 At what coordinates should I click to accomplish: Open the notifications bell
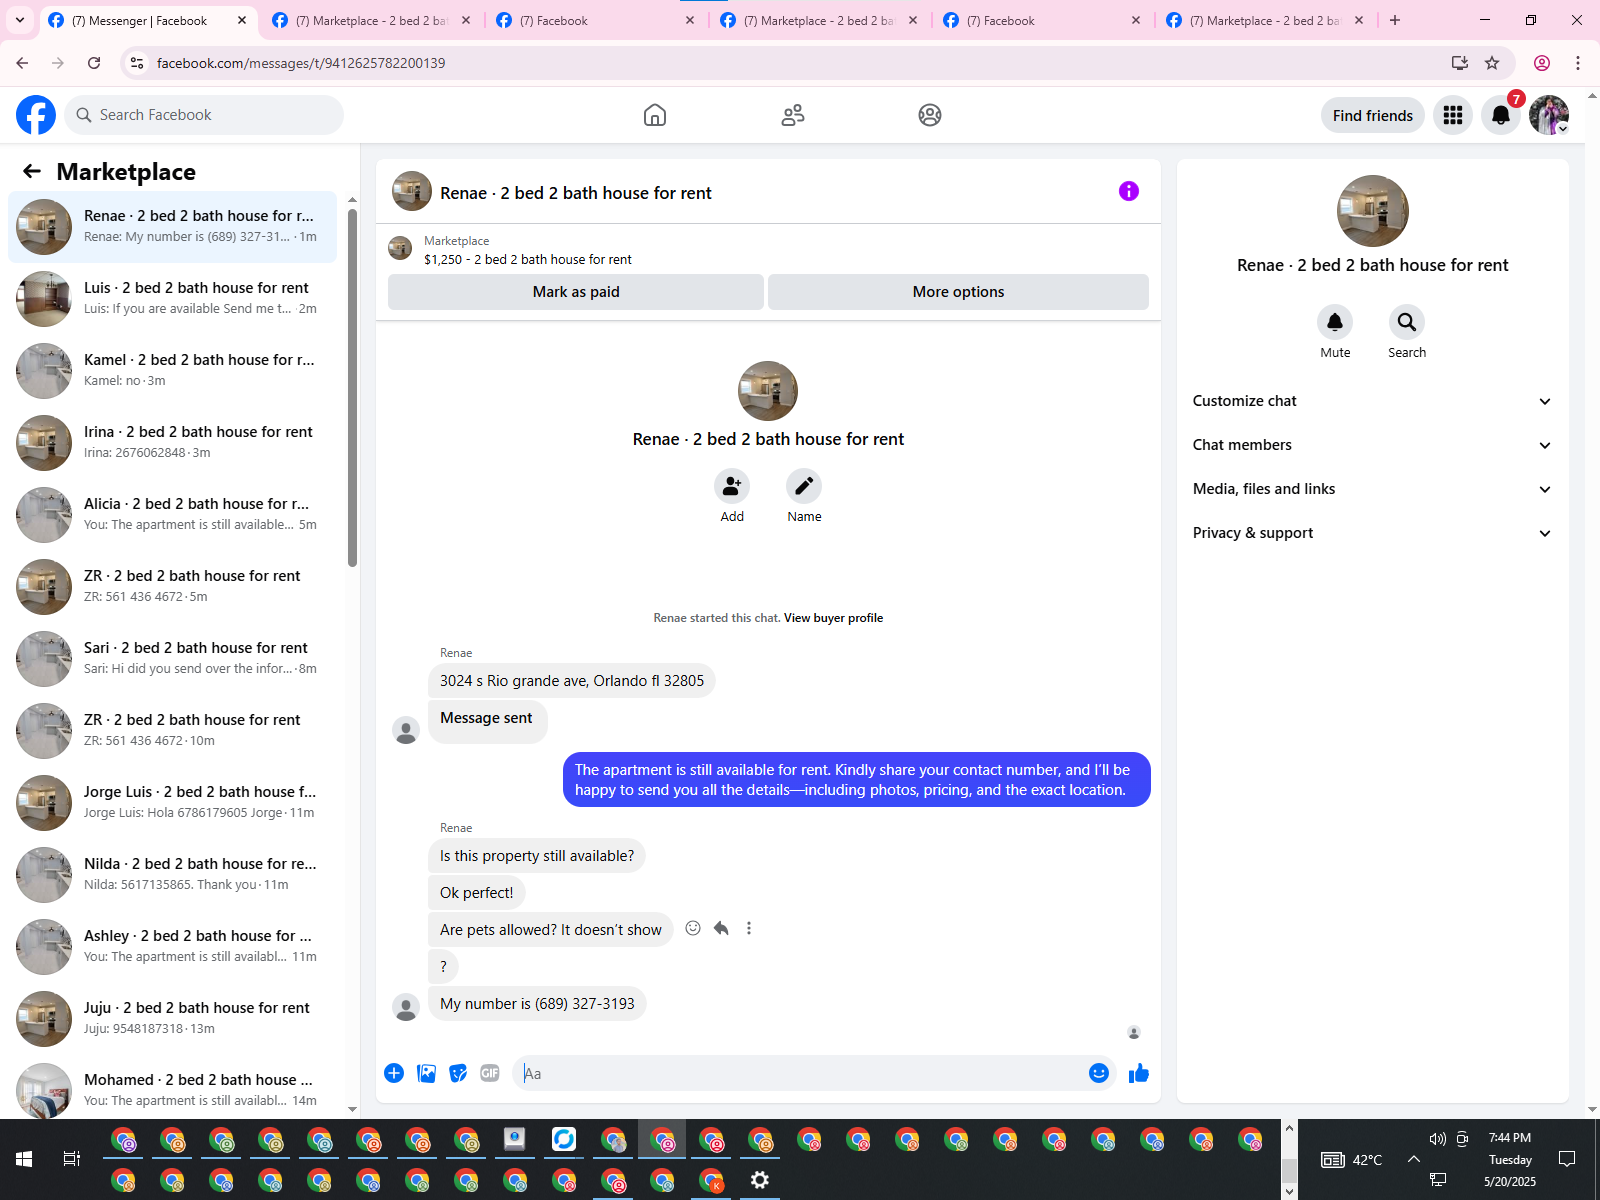click(x=1501, y=115)
